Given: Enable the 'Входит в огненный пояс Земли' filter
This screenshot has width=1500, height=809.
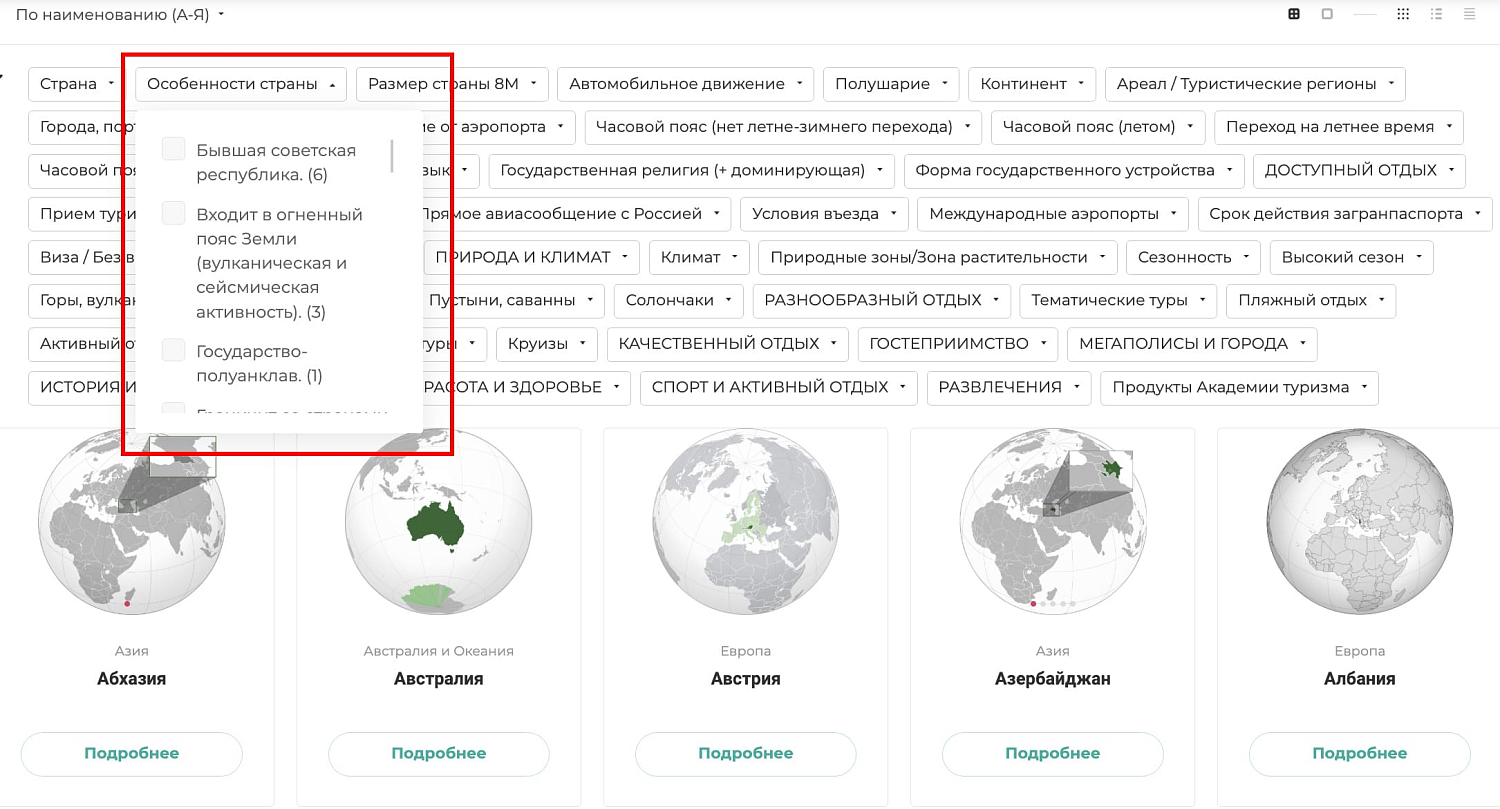Looking at the screenshot, I should pyautogui.click(x=174, y=213).
